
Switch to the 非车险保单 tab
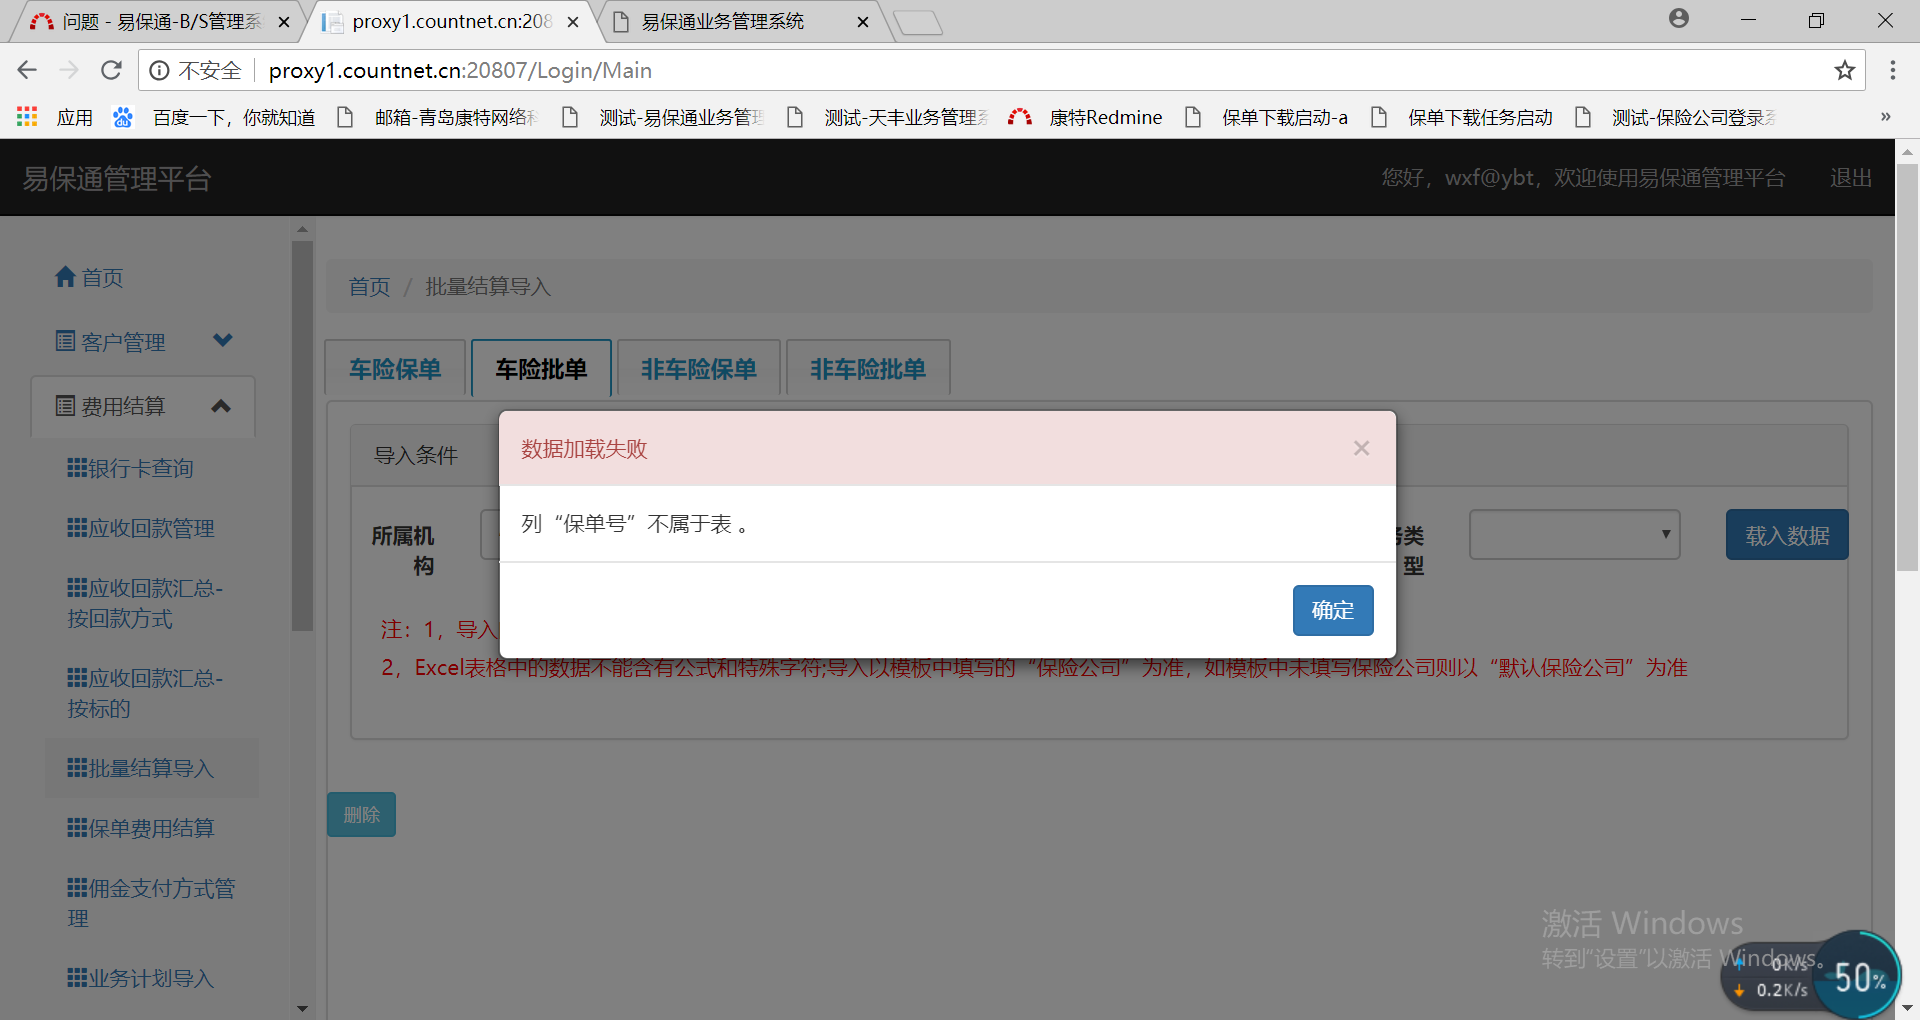[699, 369]
